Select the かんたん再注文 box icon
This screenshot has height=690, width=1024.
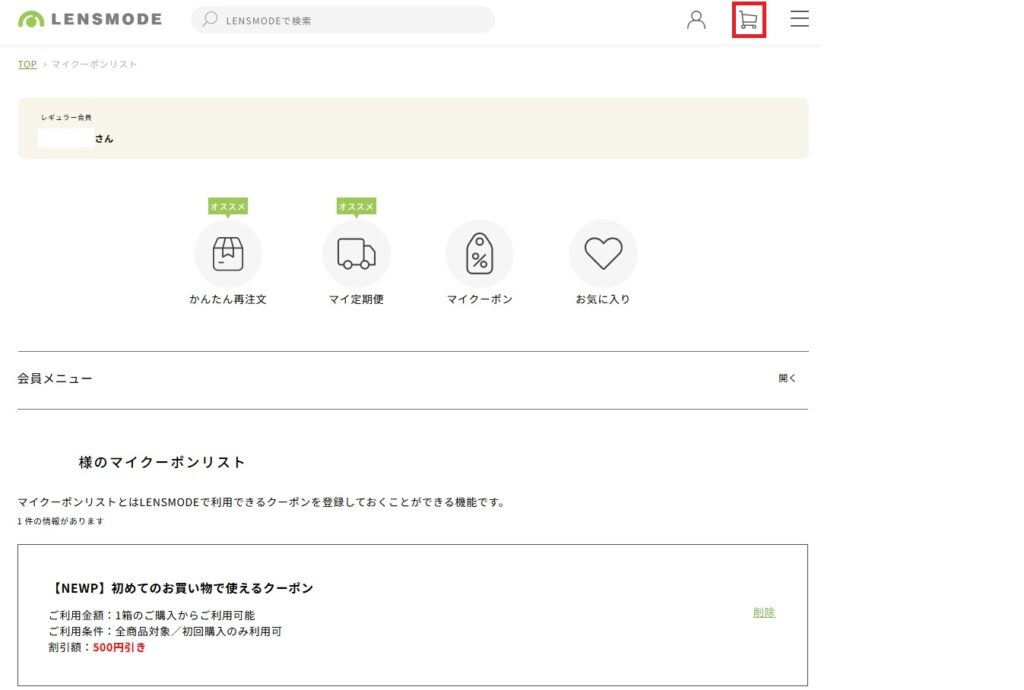228,254
